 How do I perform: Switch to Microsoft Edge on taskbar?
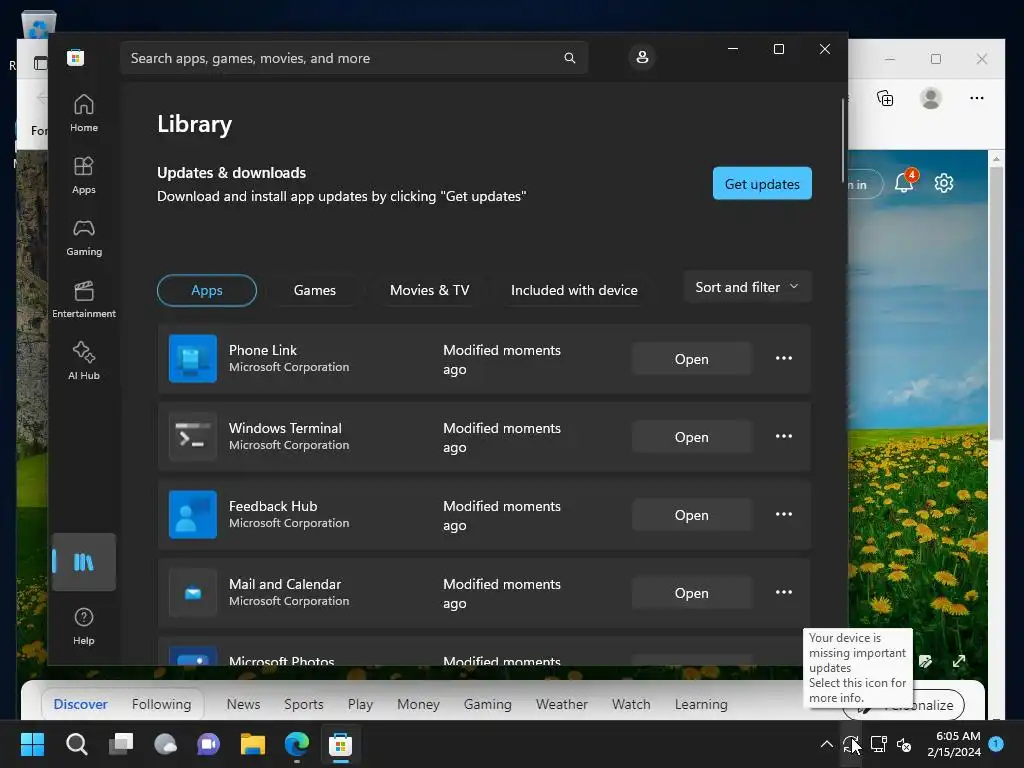coord(296,744)
